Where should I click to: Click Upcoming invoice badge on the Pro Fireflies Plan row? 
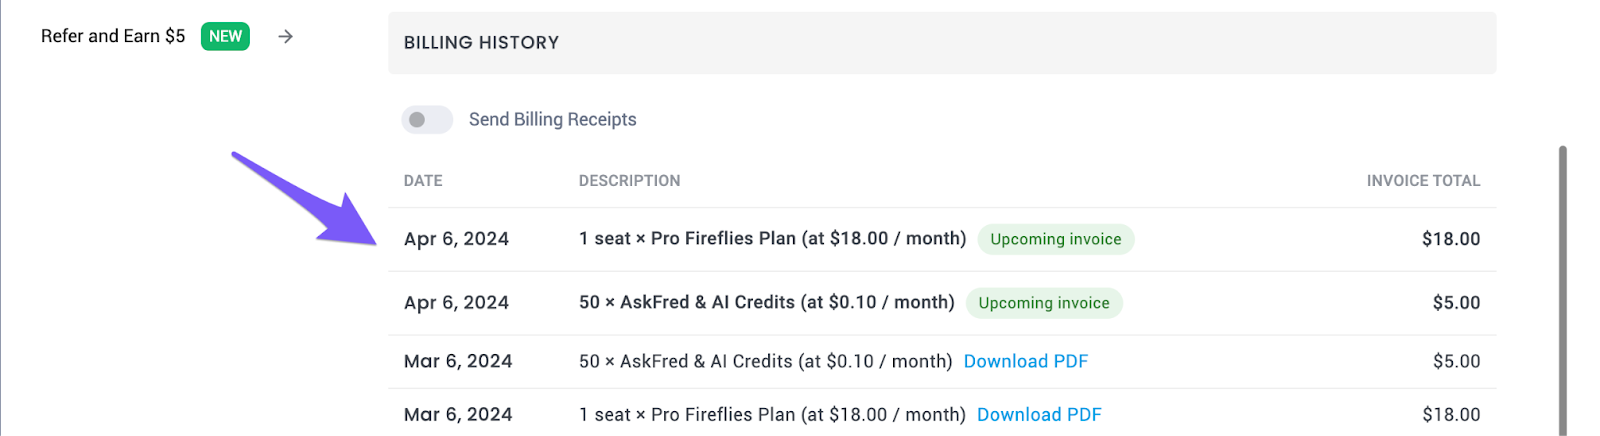click(x=1055, y=240)
